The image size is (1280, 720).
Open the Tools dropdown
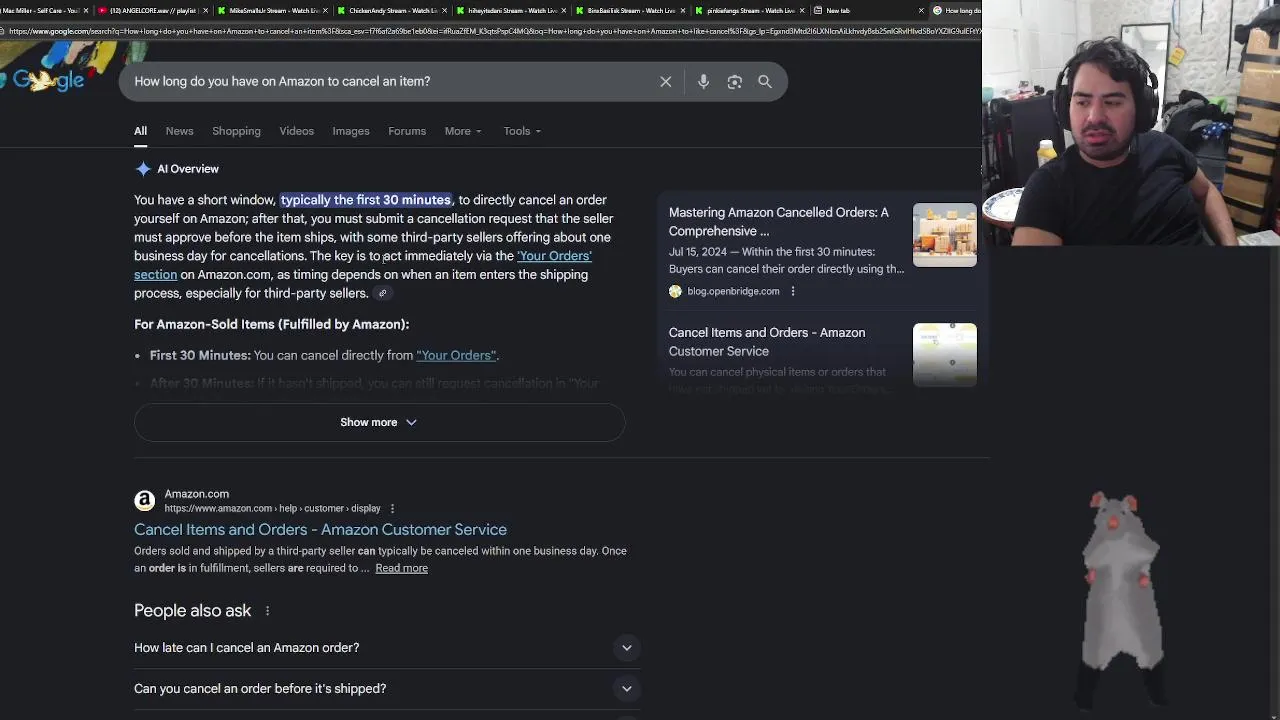coord(522,131)
